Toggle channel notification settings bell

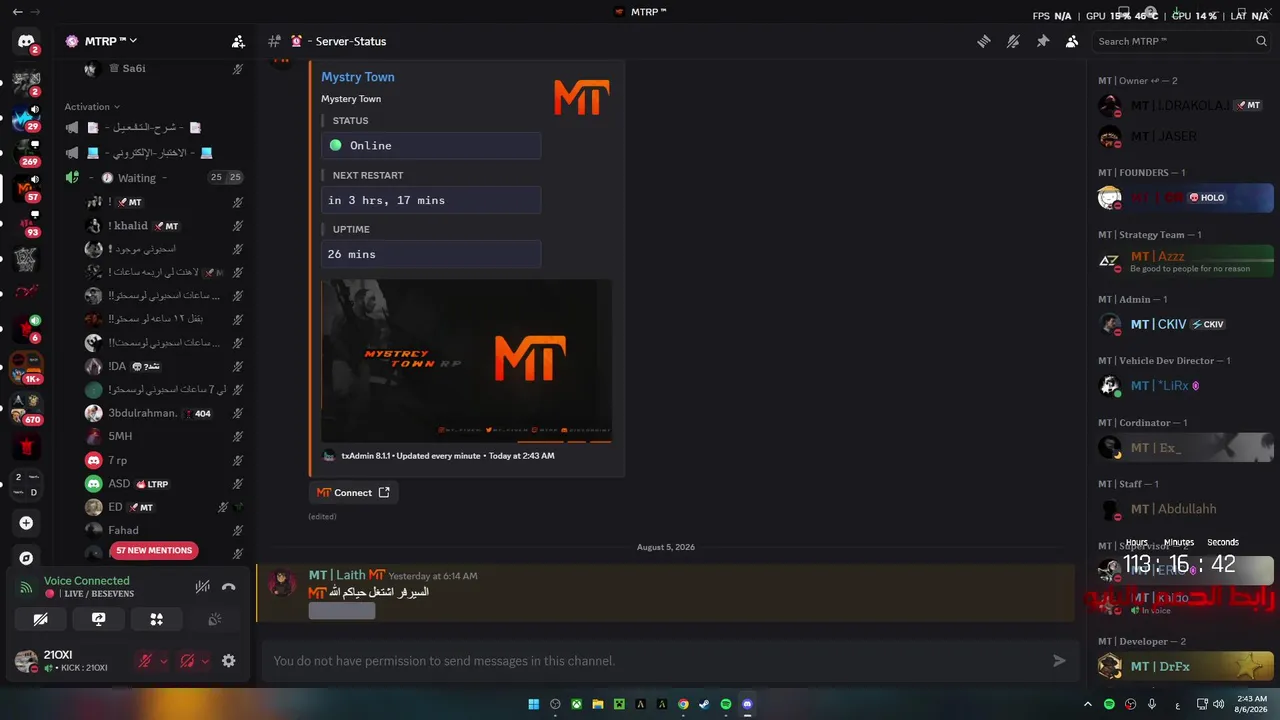coord(1013,41)
